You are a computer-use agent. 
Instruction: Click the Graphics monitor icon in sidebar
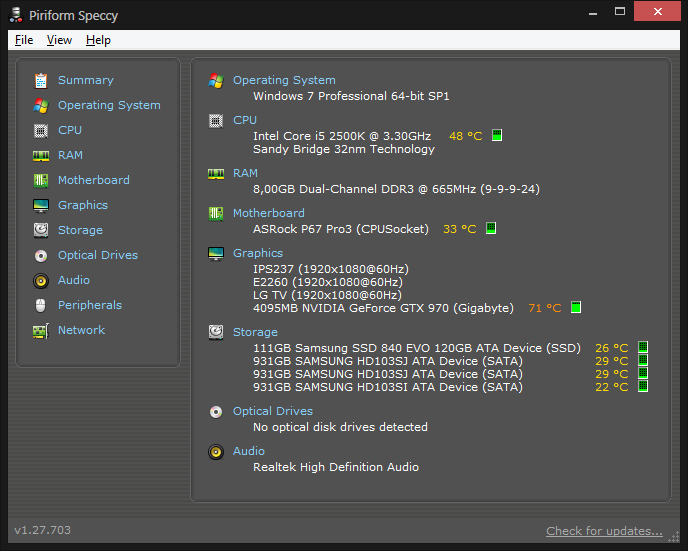[x=41, y=205]
